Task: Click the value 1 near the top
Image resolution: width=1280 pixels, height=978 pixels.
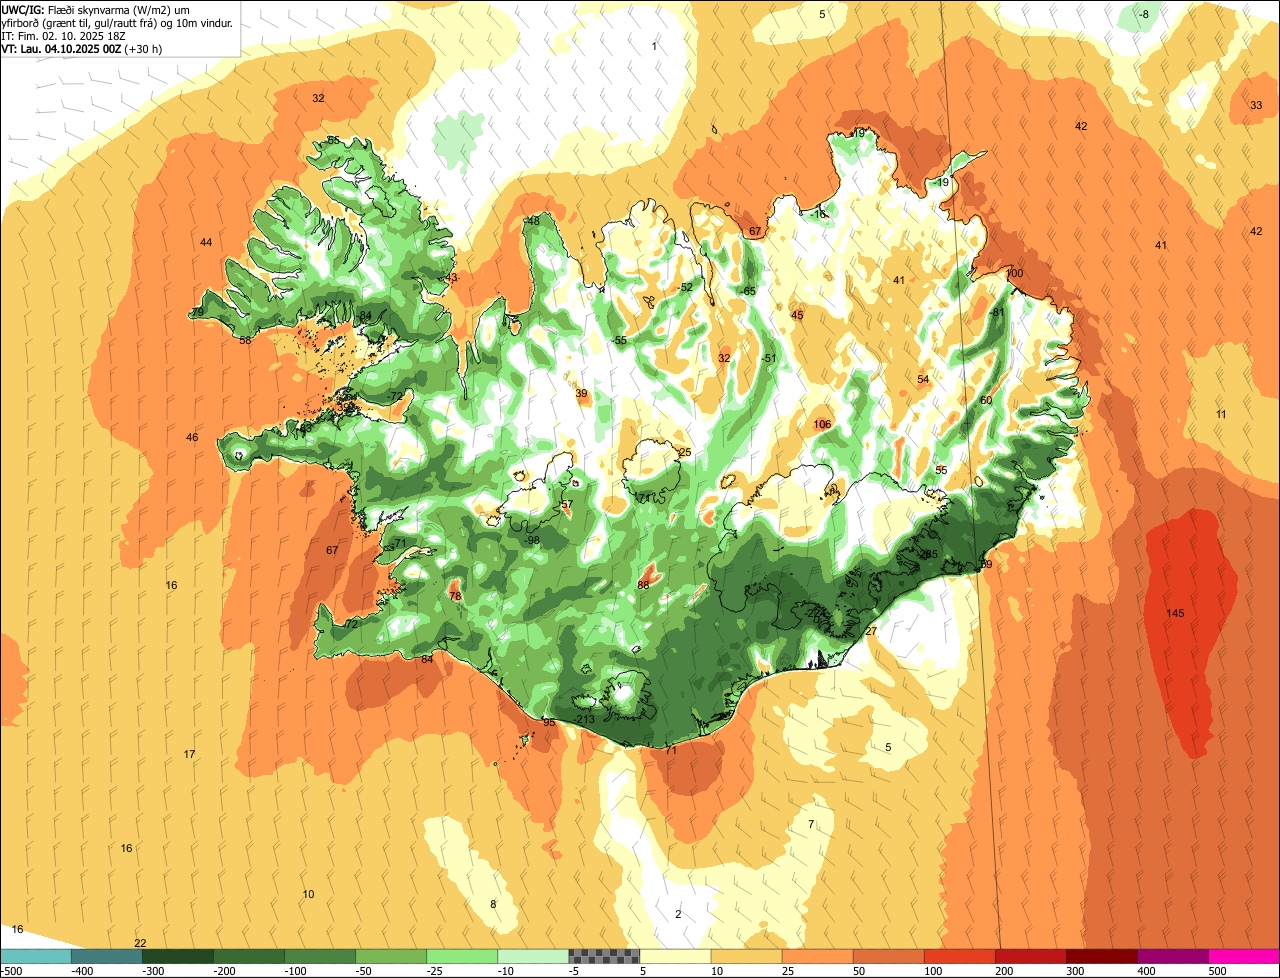Action: click(655, 46)
